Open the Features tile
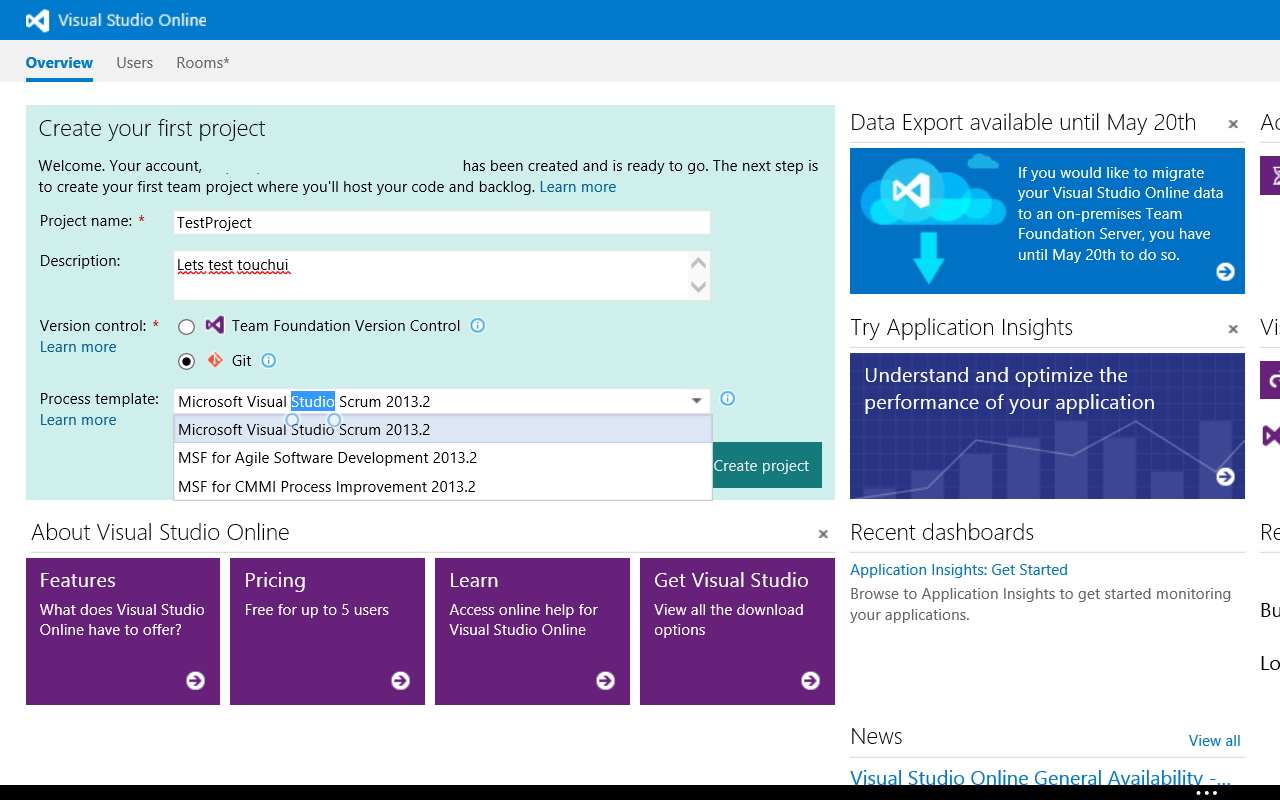The height and width of the screenshot is (800, 1280). tap(123, 631)
